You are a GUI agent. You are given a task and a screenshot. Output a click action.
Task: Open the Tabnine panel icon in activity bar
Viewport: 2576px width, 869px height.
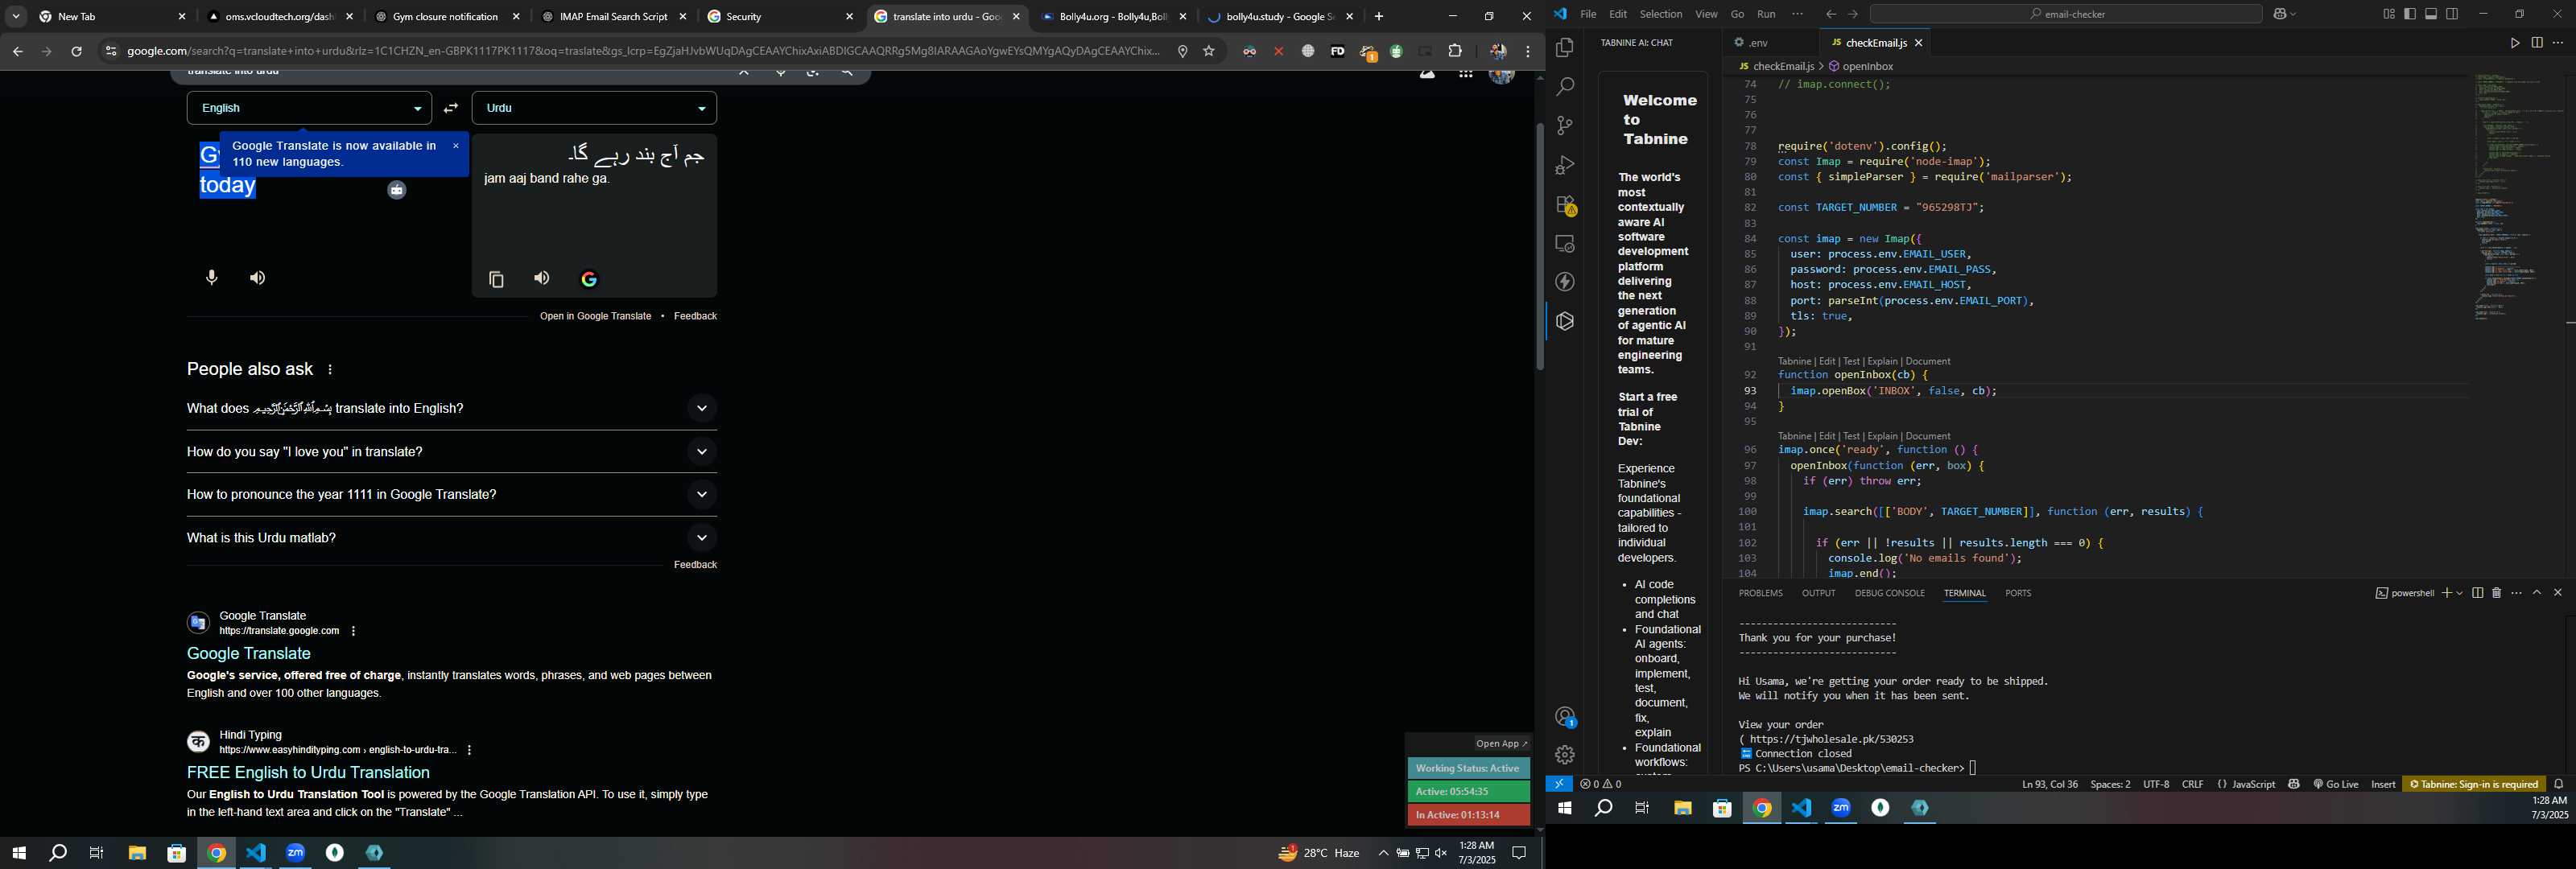coord(1565,322)
